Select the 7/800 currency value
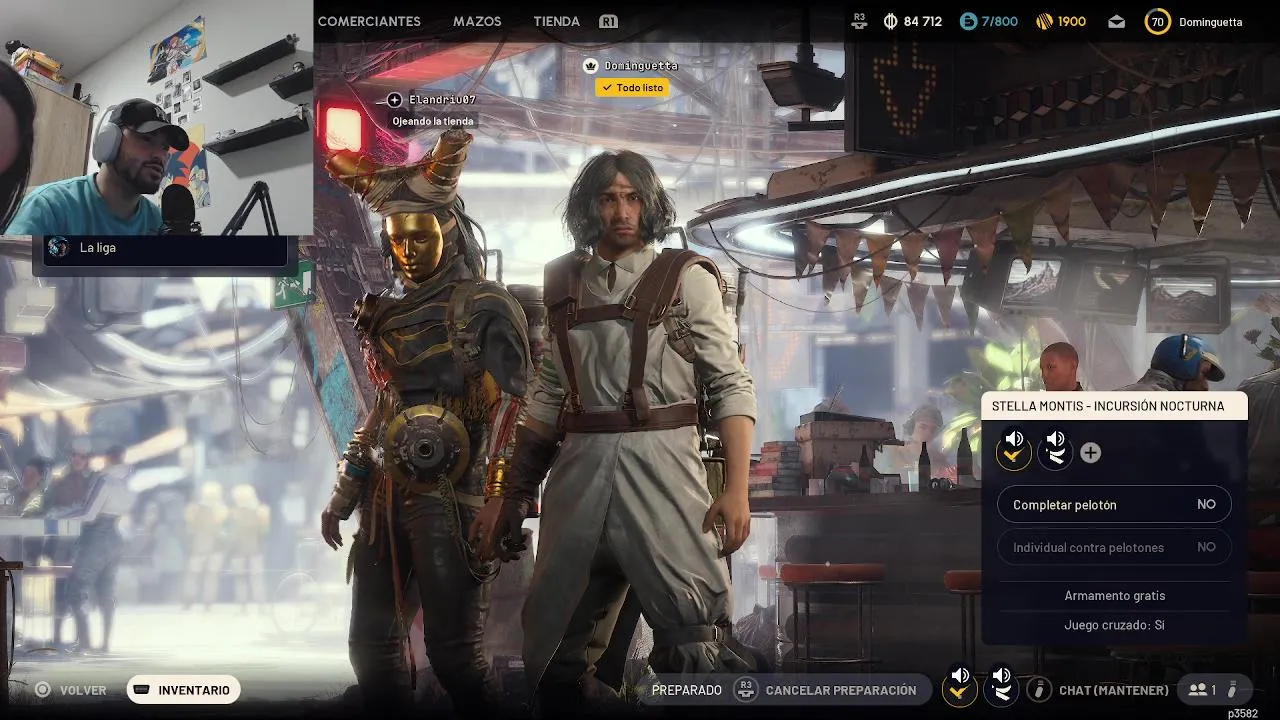This screenshot has width=1280, height=720. tap(999, 21)
